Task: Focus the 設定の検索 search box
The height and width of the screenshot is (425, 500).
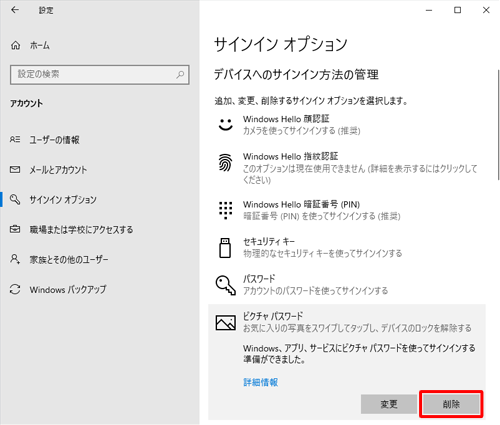Action: 100,74
